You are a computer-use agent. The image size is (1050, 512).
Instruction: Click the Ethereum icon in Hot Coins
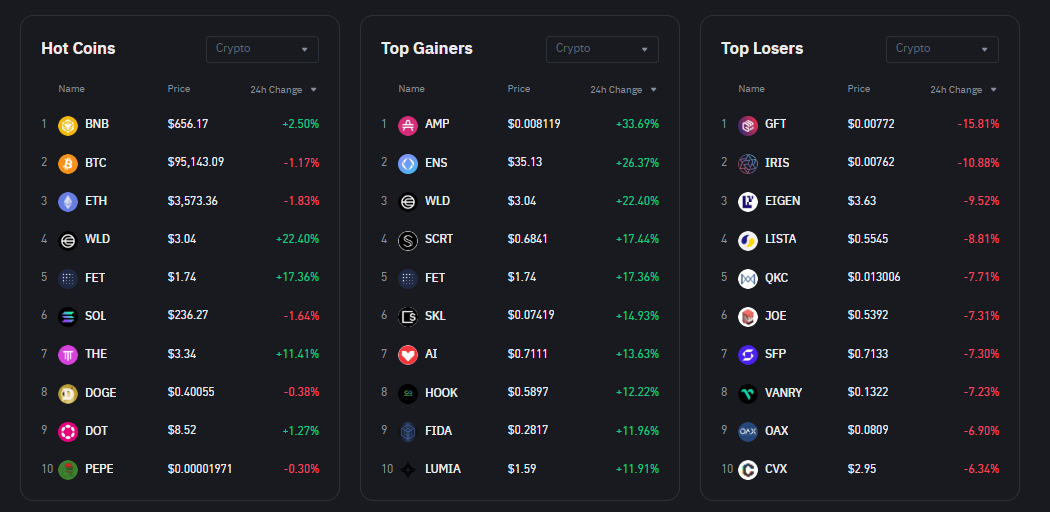point(68,201)
